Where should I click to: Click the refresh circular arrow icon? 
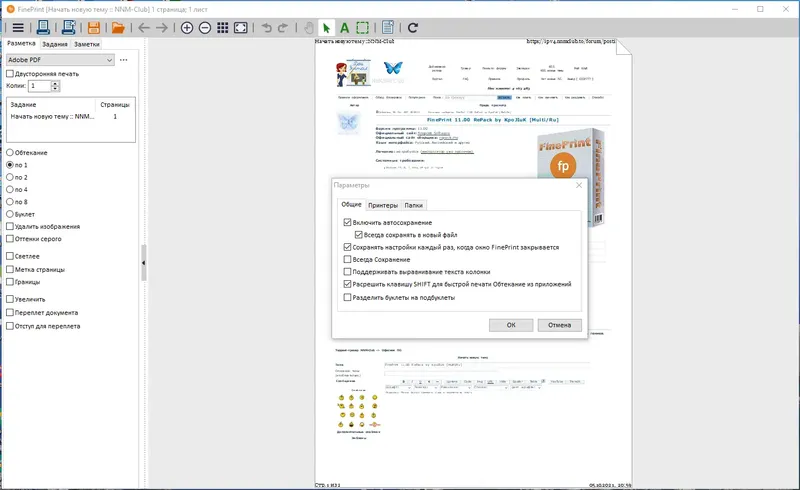(413, 28)
